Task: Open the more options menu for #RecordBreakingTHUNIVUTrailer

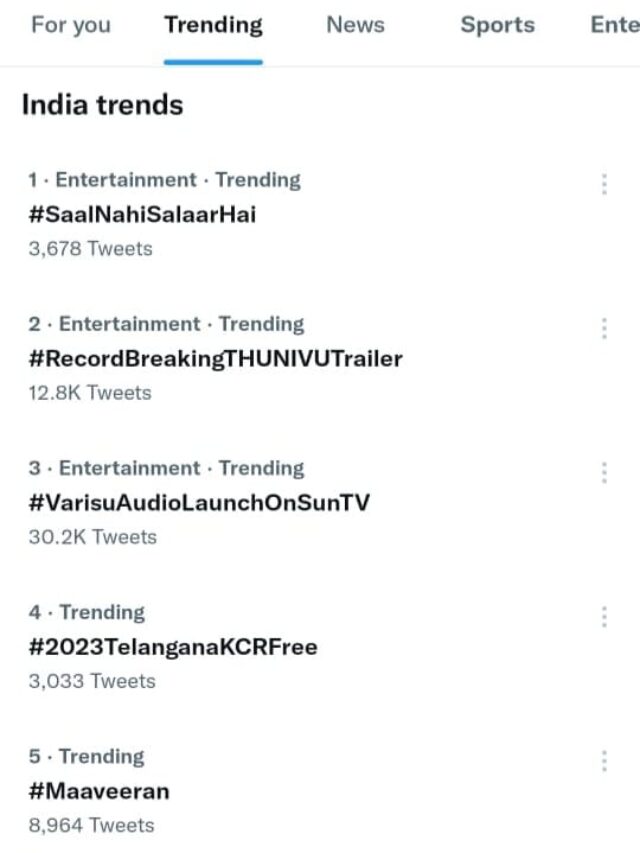Action: [x=604, y=330]
